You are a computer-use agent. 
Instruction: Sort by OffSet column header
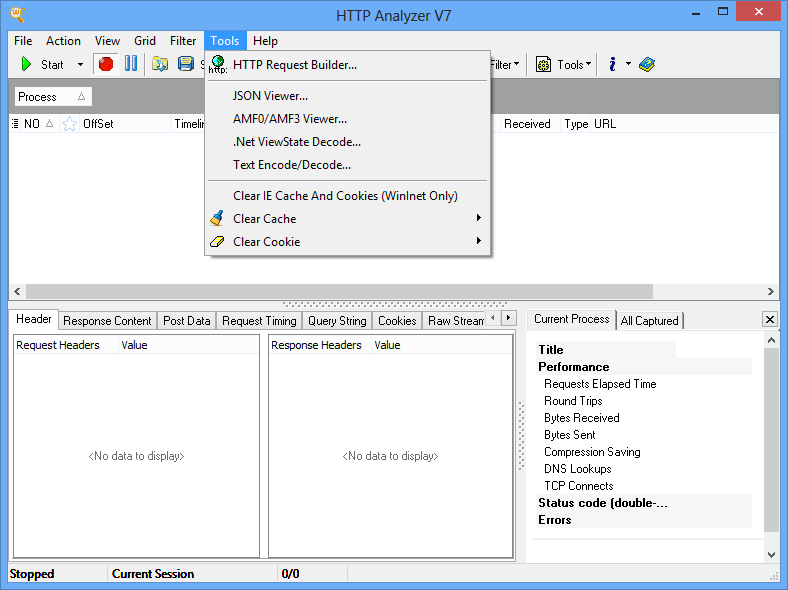(x=125, y=124)
